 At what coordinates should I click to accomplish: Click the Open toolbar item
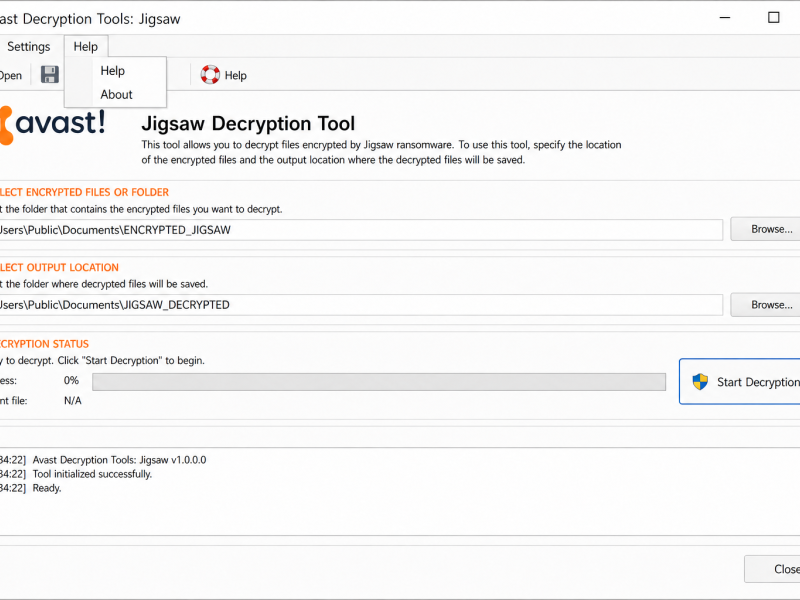click(11, 76)
